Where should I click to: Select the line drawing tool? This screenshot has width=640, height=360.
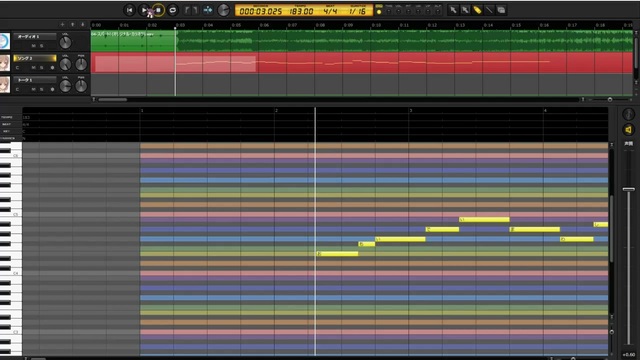(x=489, y=10)
